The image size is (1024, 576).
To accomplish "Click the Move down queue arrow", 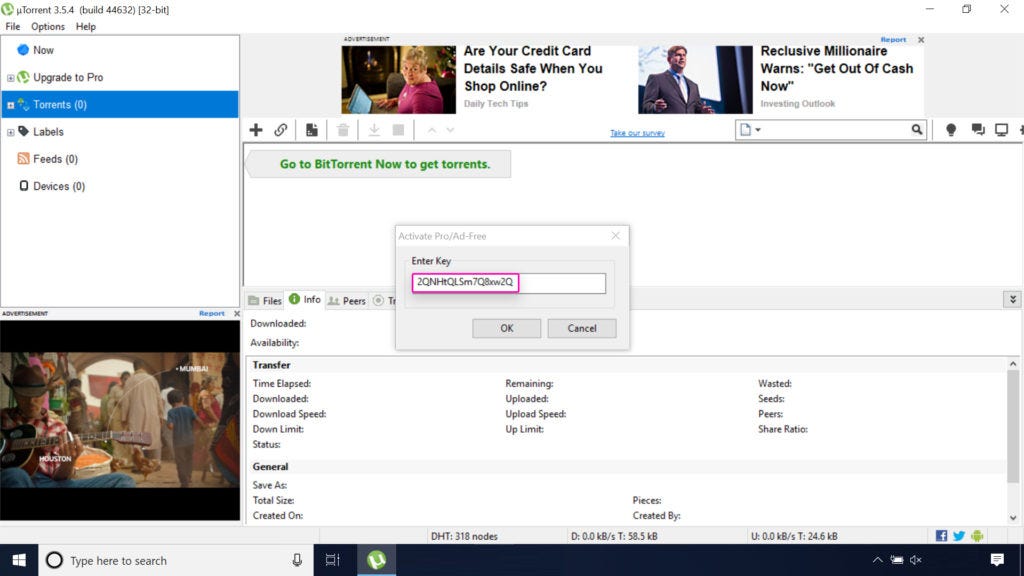I will 450,130.
